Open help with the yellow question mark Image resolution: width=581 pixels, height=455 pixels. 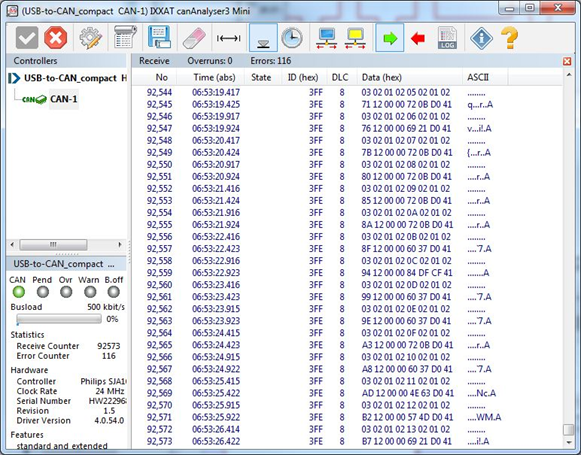tap(509, 38)
